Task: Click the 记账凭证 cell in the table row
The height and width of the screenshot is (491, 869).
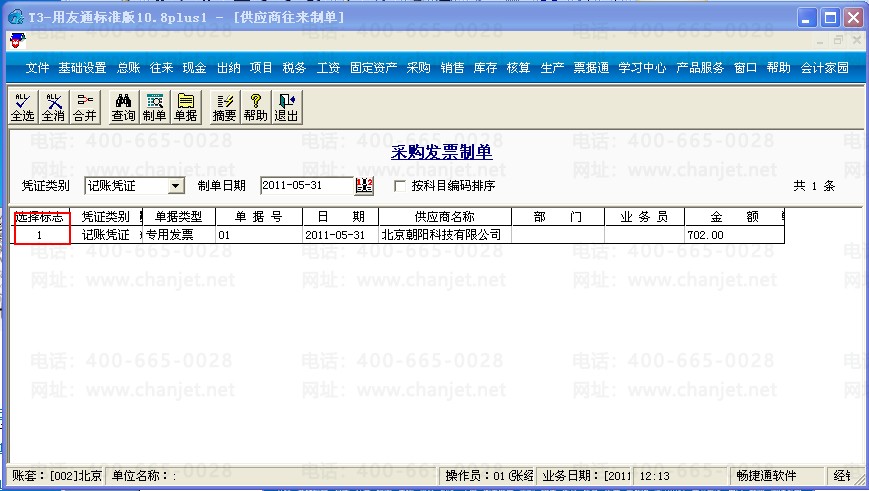Action: [x=106, y=235]
